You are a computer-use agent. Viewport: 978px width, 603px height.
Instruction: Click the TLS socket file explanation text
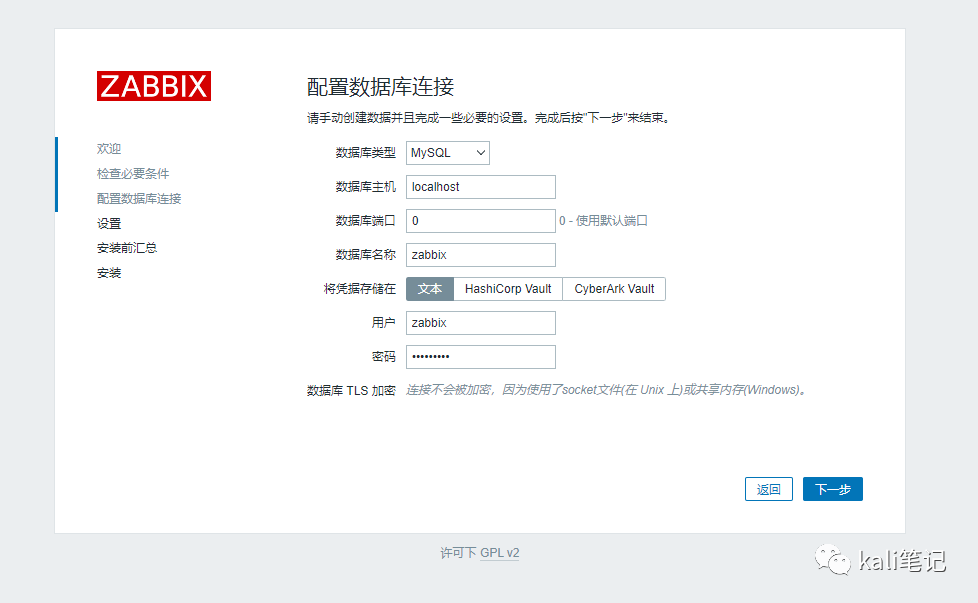[x=608, y=390]
